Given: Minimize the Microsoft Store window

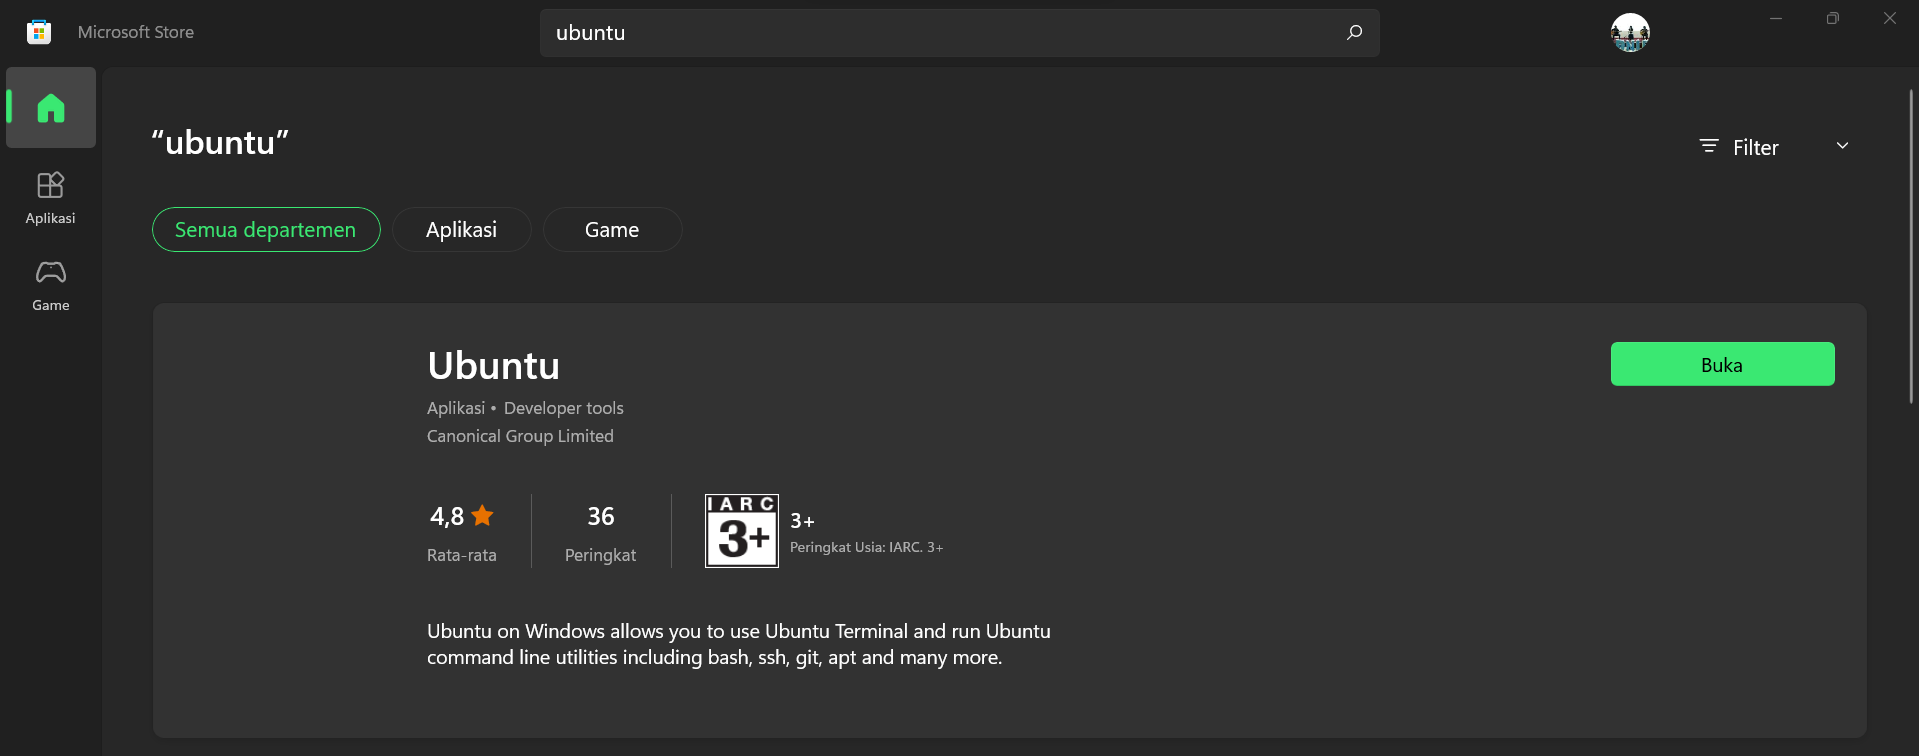Looking at the screenshot, I should coord(1776,18).
